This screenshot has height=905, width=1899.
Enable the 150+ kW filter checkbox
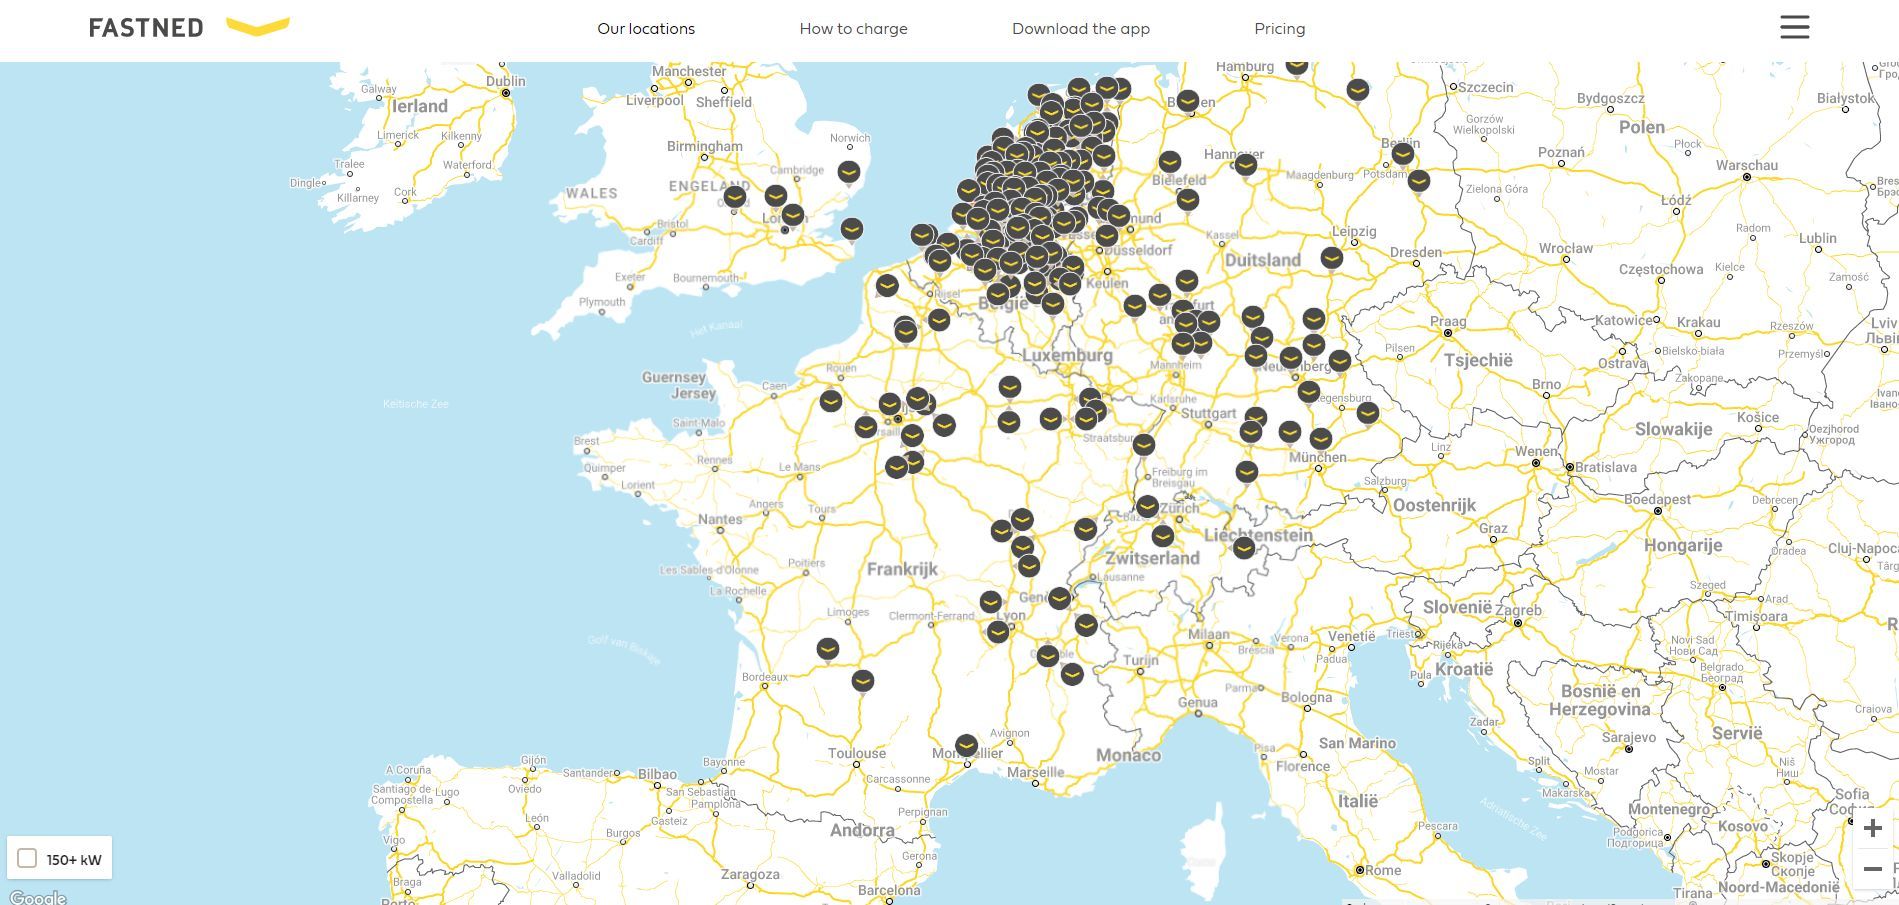click(x=28, y=859)
